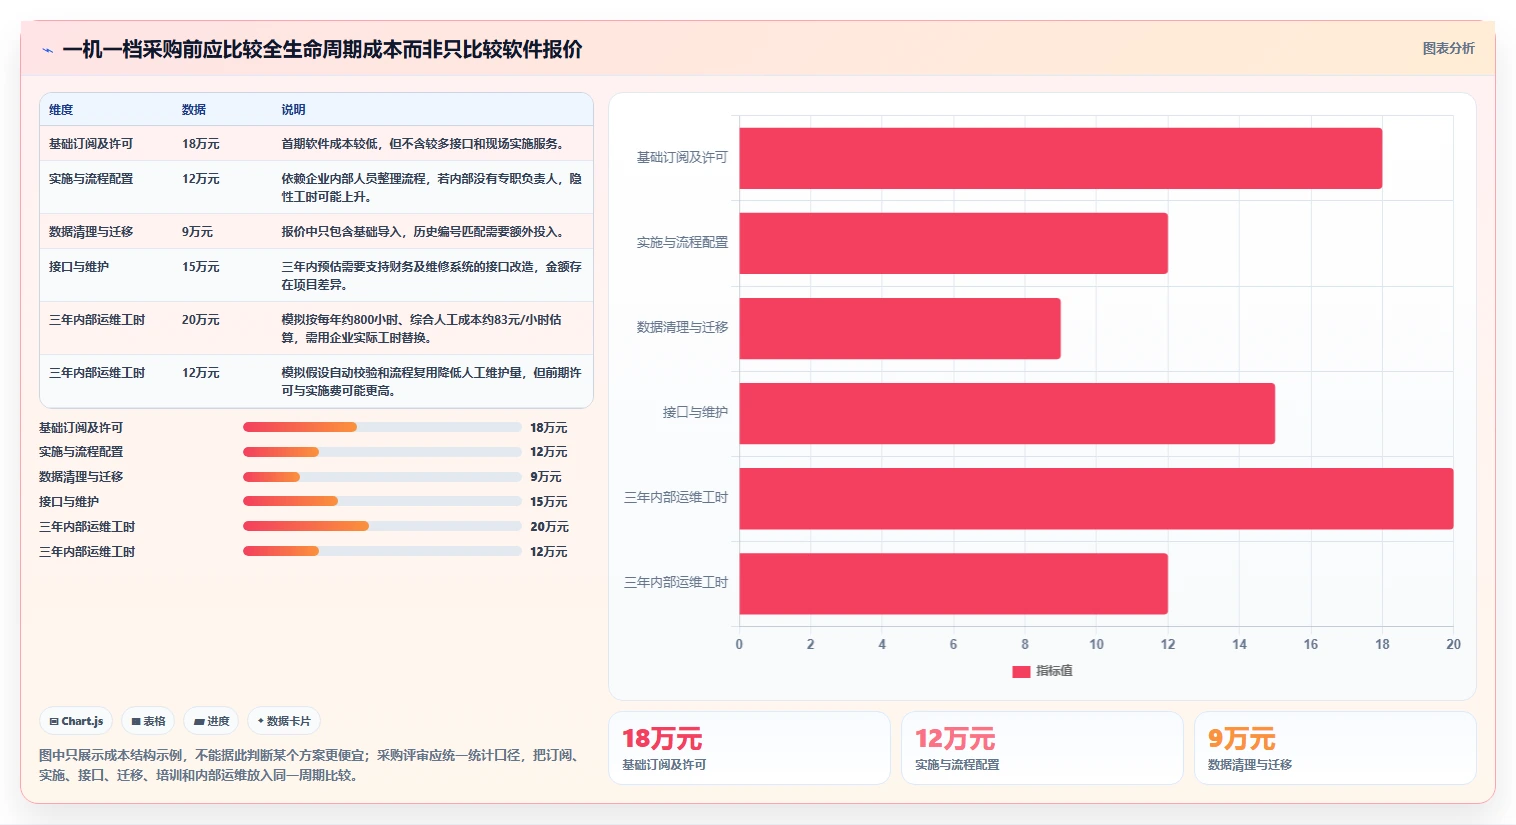Click the 数据 table column header
This screenshot has height=825, width=1516.
point(194,110)
